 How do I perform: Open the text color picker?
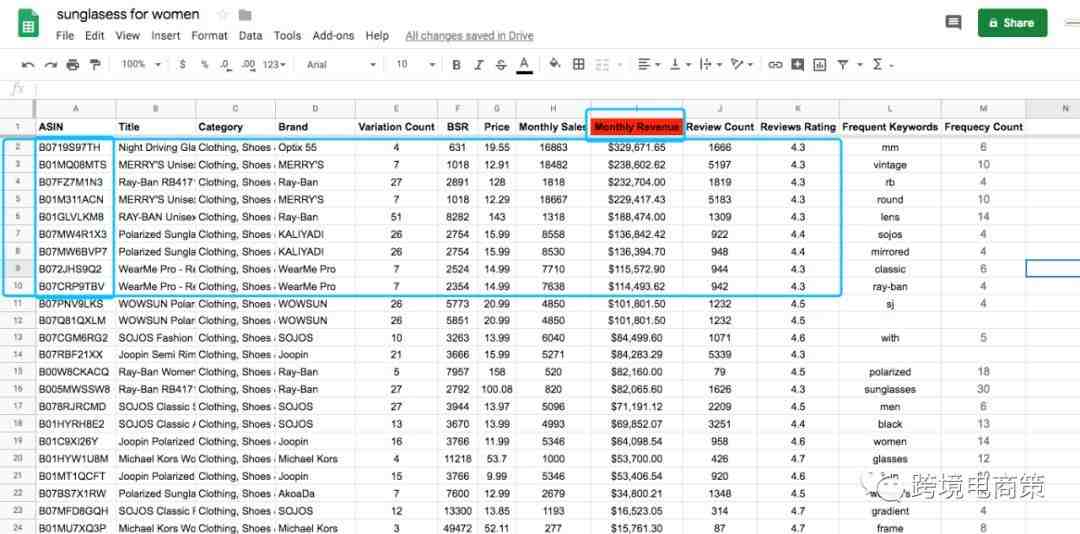(524, 65)
